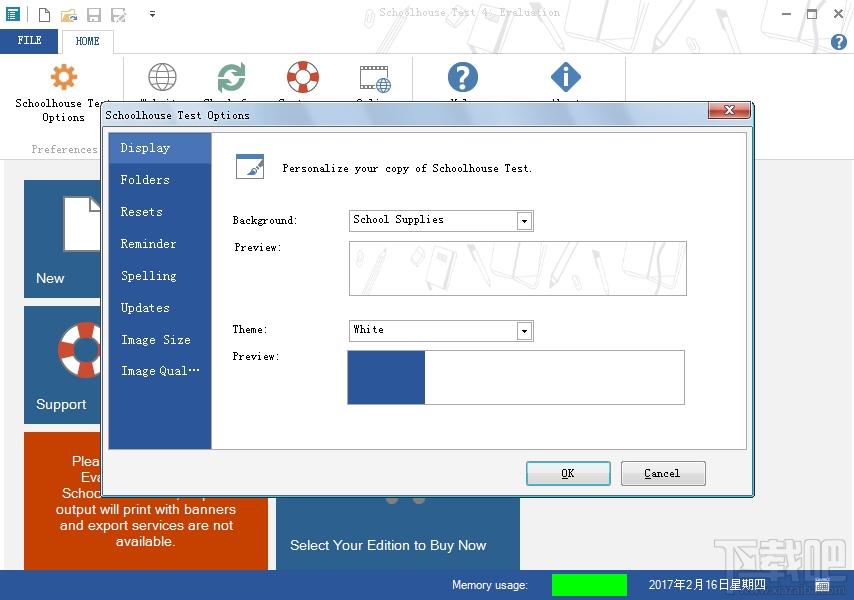Click the Schoolhouse Test Options gear icon
Viewport: 854px width, 600px height.
click(64, 77)
